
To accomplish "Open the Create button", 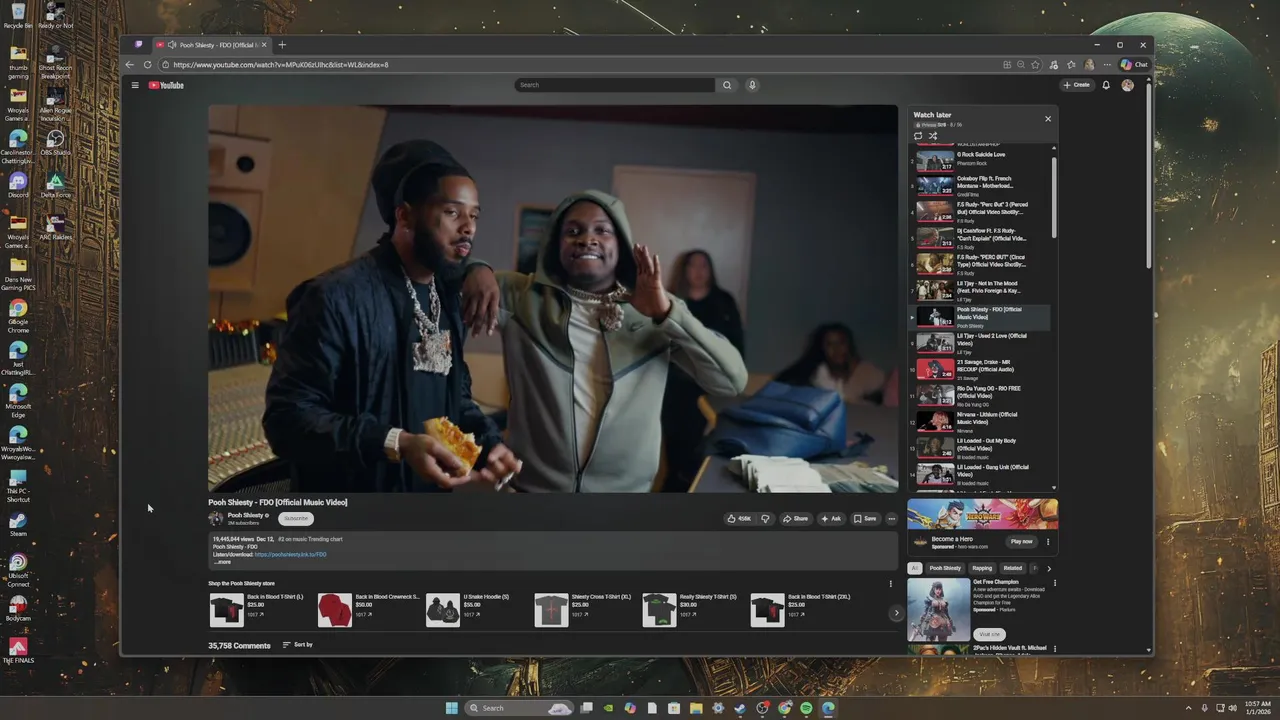I will click(x=1077, y=85).
